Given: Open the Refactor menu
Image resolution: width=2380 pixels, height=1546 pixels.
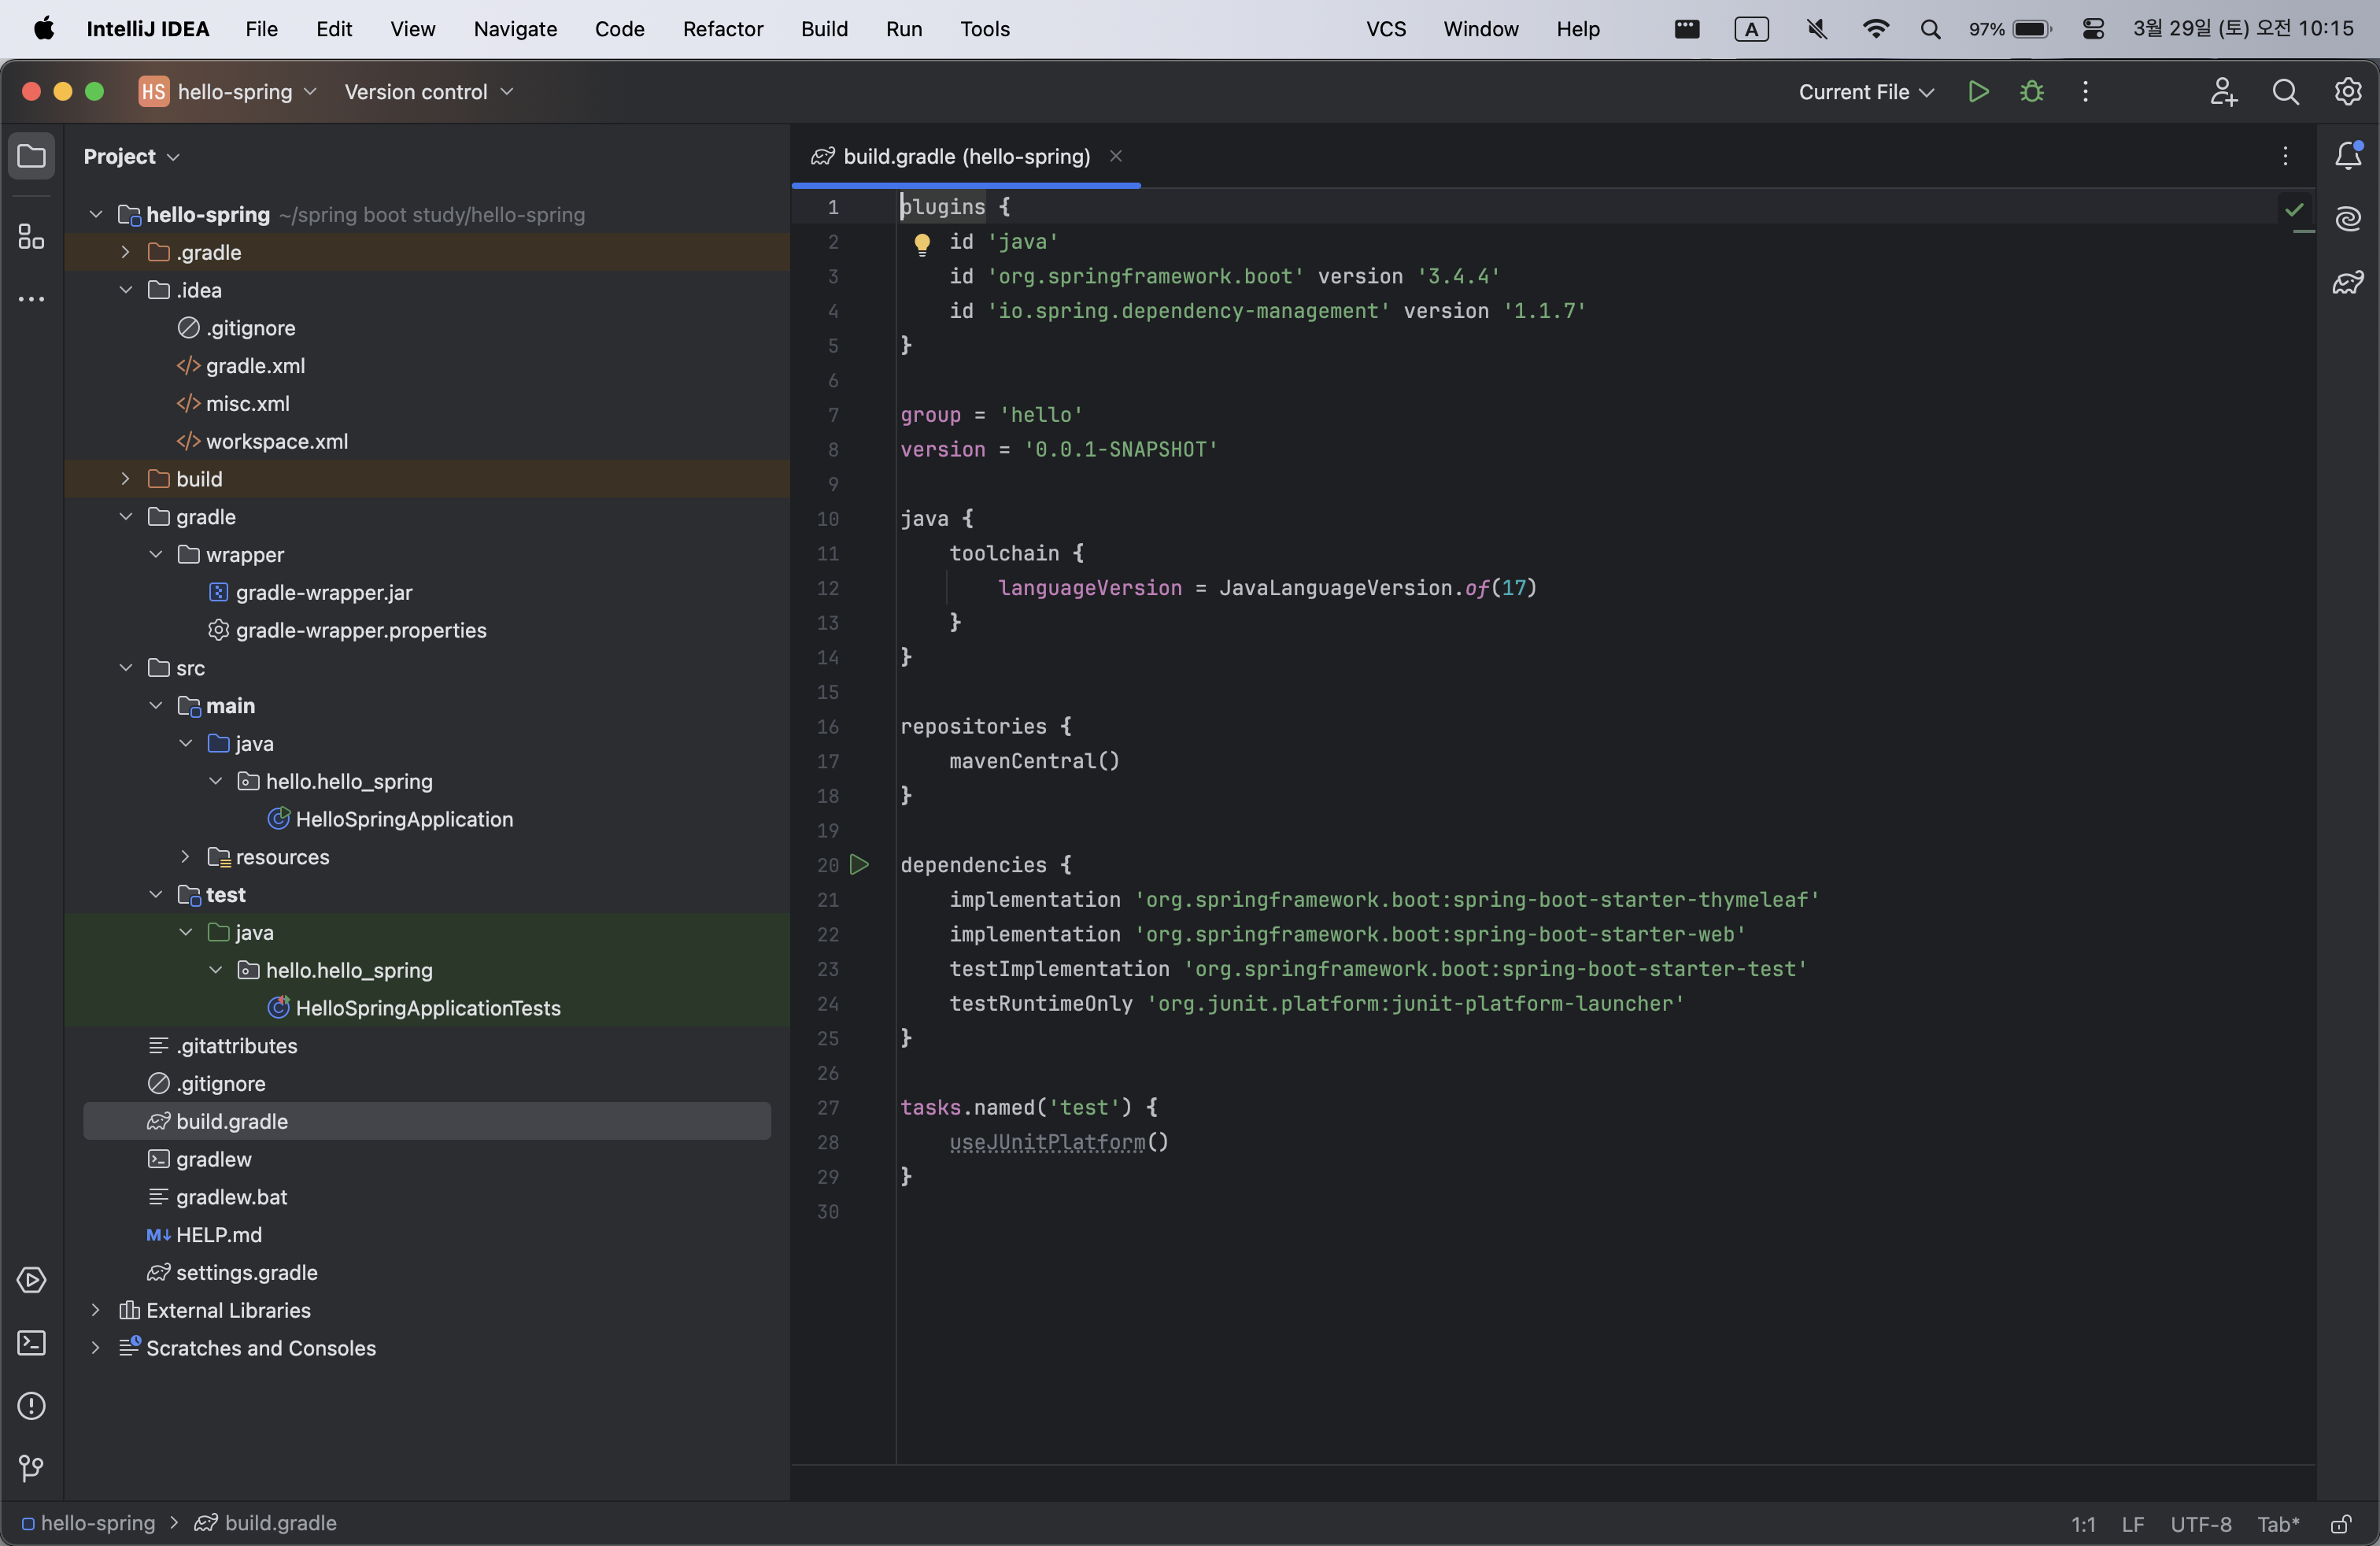Looking at the screenshot, I should click(x=723, y=29).
